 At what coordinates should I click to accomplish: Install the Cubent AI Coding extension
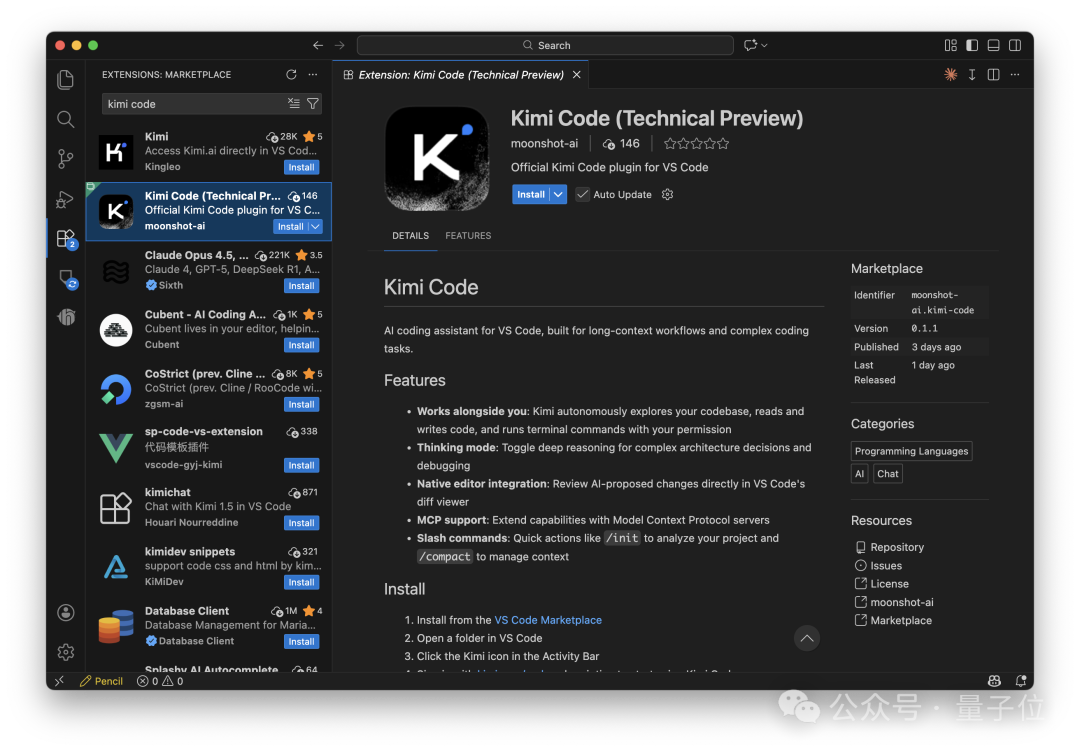[302, 345]
